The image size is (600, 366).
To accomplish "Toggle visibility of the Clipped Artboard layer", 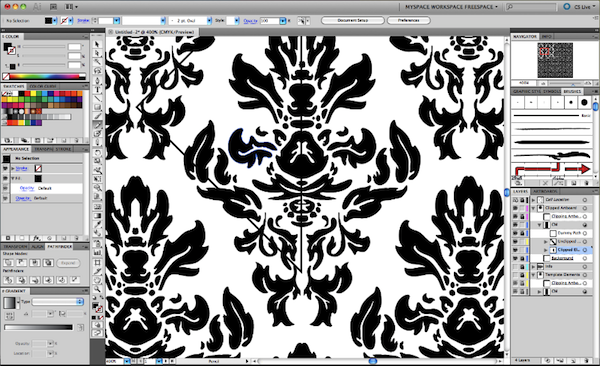I will [515, 208].
